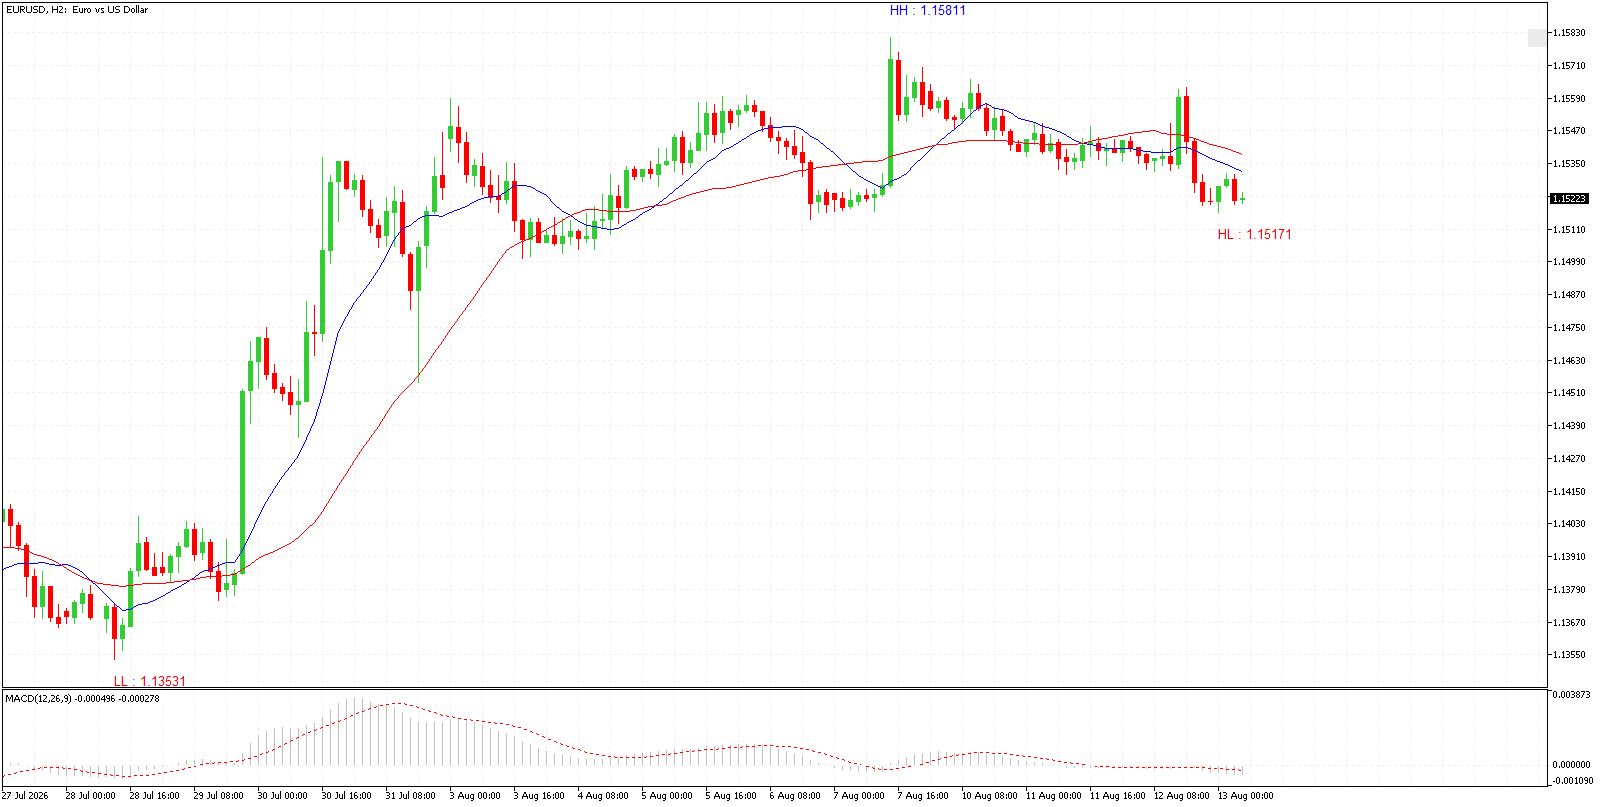Click price axis value 1.15470
This screenshot has width=1600, height=807.
pyautogui.click(x=1569, y=131)
